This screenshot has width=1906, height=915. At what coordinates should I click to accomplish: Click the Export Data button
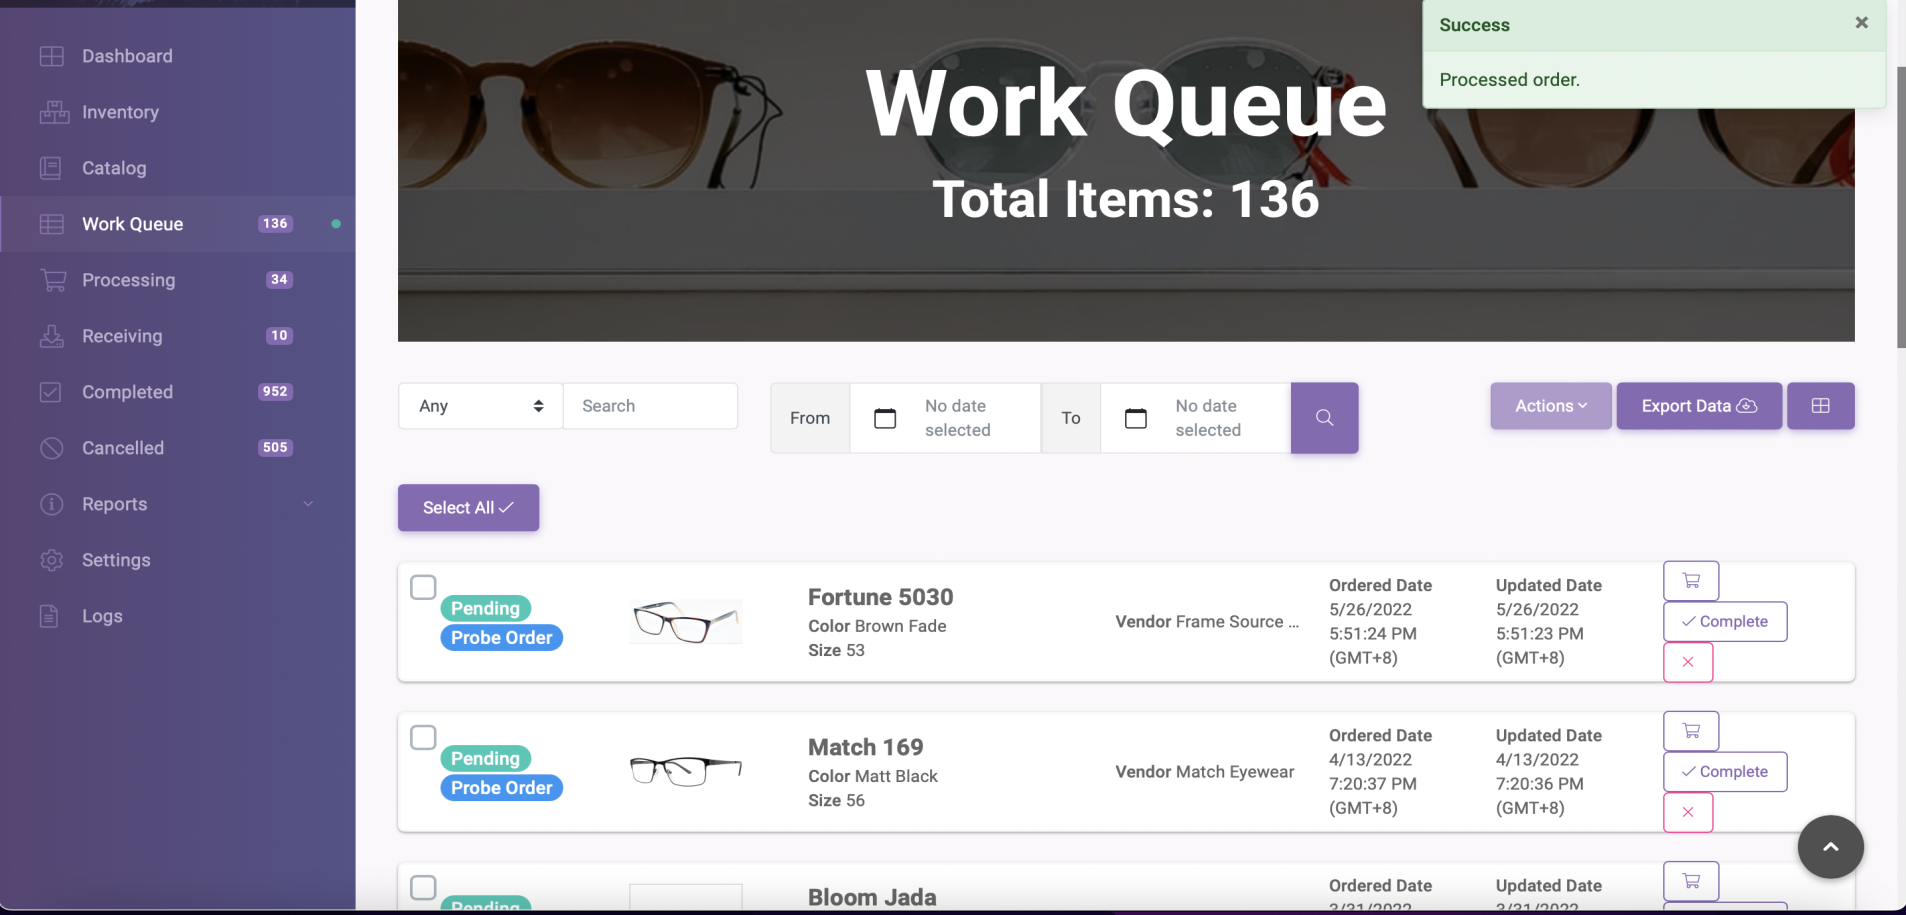tap(1699, 406)
